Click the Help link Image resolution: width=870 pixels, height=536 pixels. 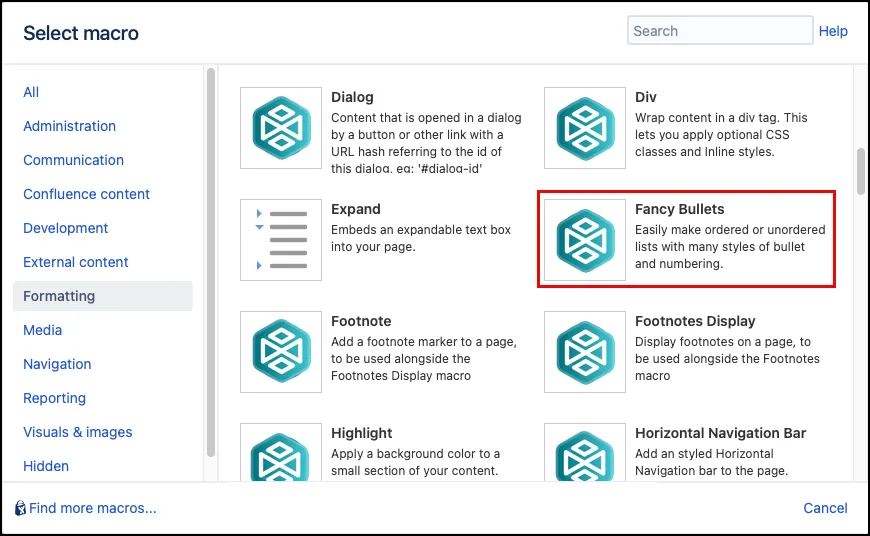[833, 31]
